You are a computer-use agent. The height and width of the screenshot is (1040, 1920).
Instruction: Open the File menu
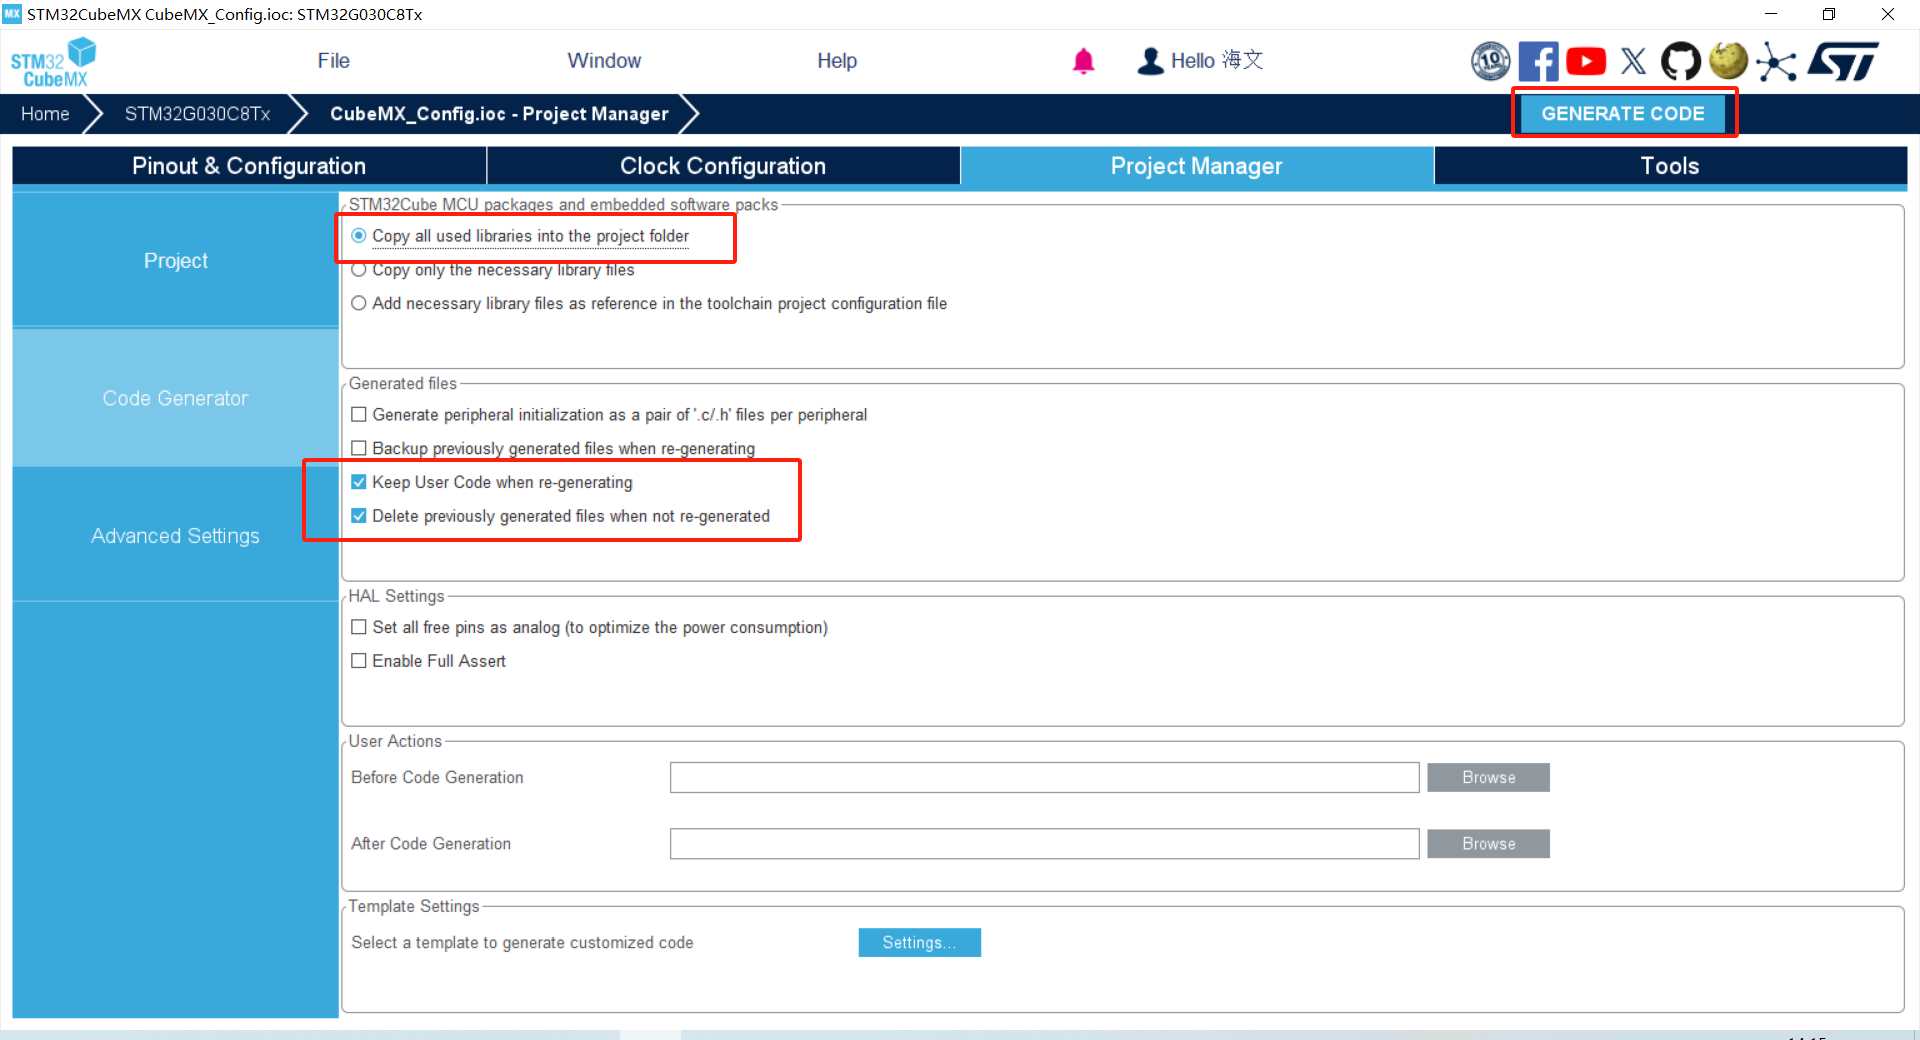[x=333, y=61]
